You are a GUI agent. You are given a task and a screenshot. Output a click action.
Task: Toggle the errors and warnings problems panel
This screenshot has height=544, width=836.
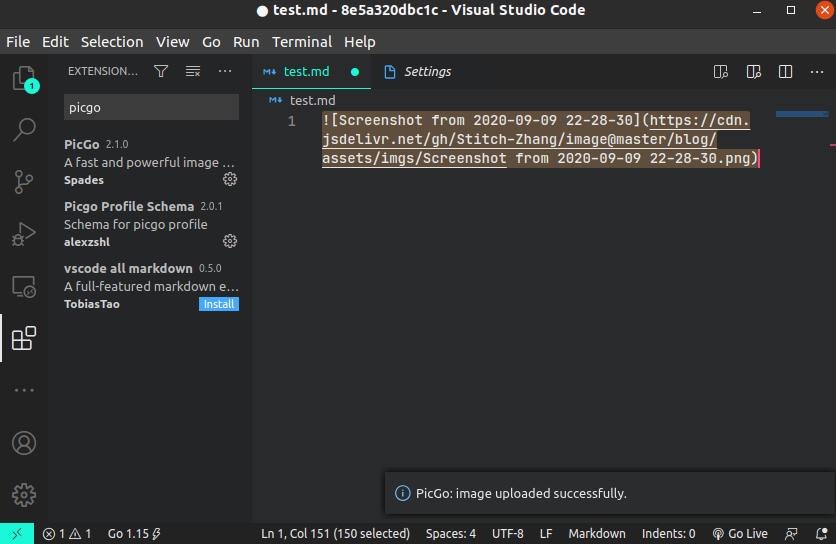67,534
